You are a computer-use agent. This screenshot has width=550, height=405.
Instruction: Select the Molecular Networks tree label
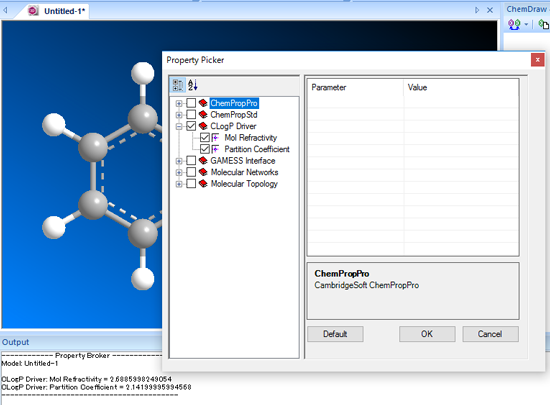coord(244,172)
